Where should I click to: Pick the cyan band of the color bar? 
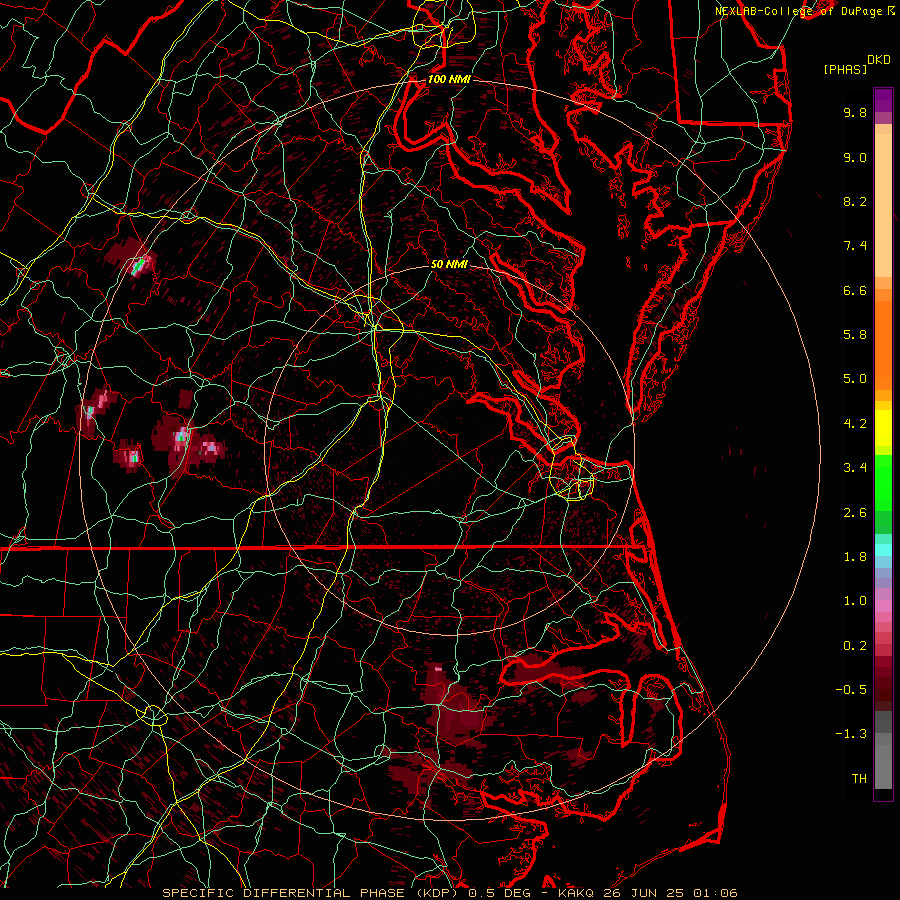point(883,550)
